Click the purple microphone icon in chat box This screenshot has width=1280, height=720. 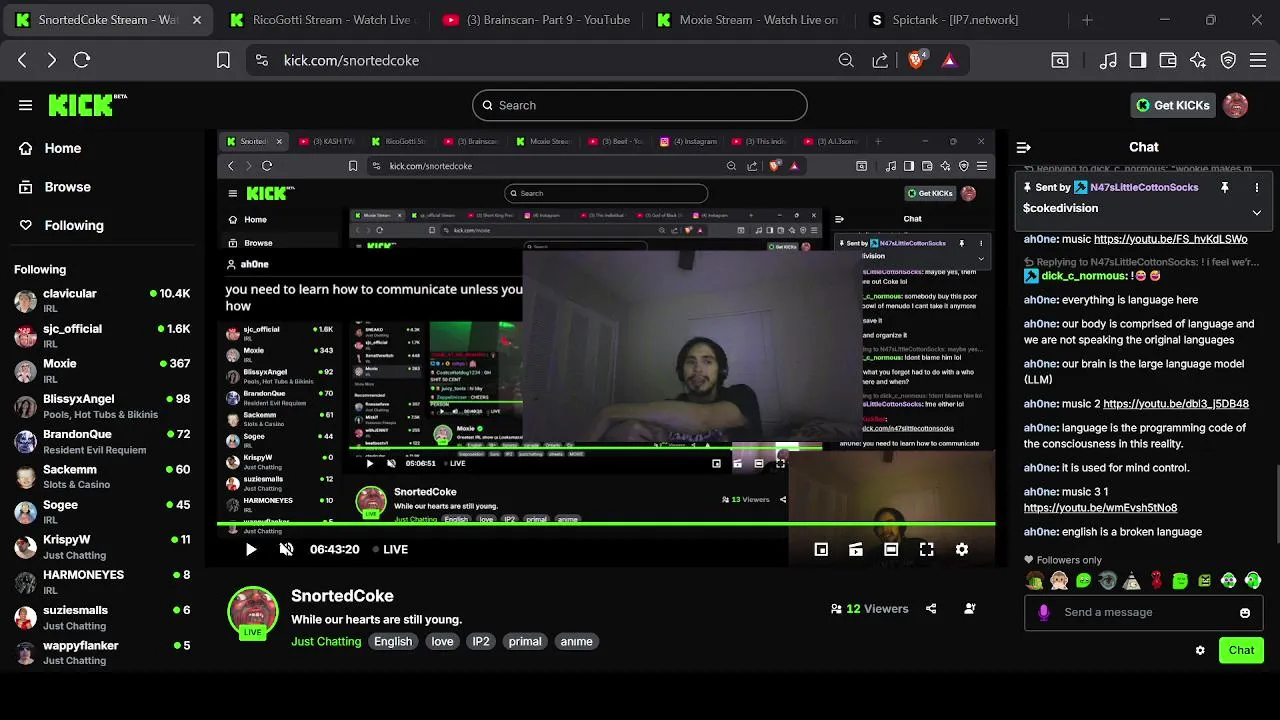(x=1044, y=613)
